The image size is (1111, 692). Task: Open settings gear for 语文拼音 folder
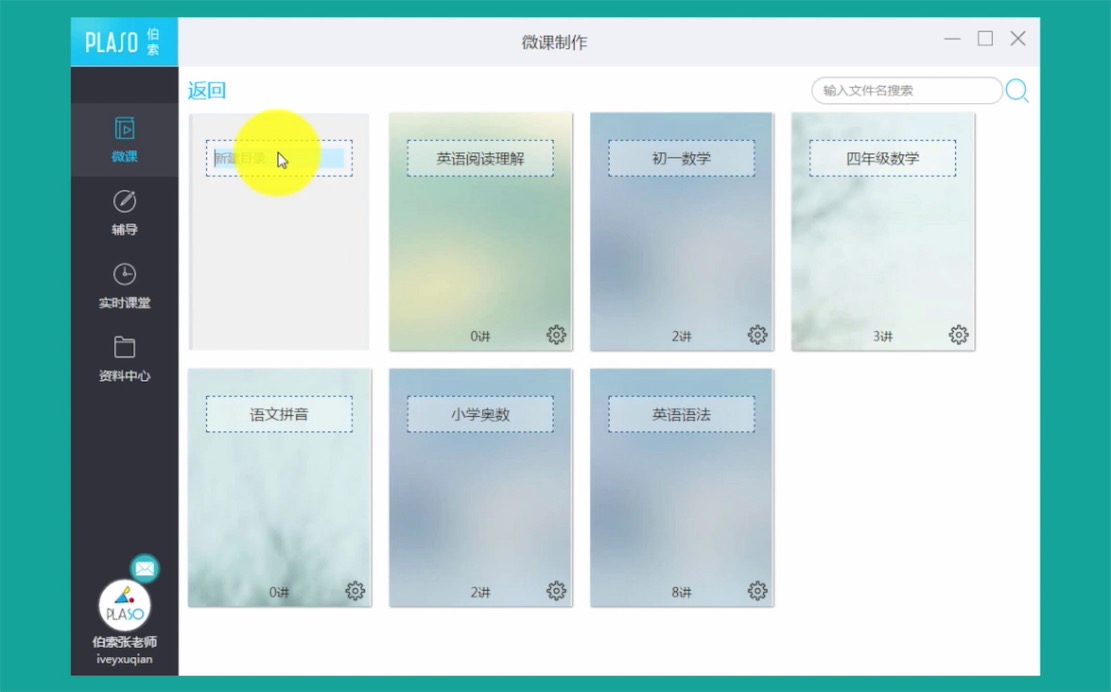[355, 591]
